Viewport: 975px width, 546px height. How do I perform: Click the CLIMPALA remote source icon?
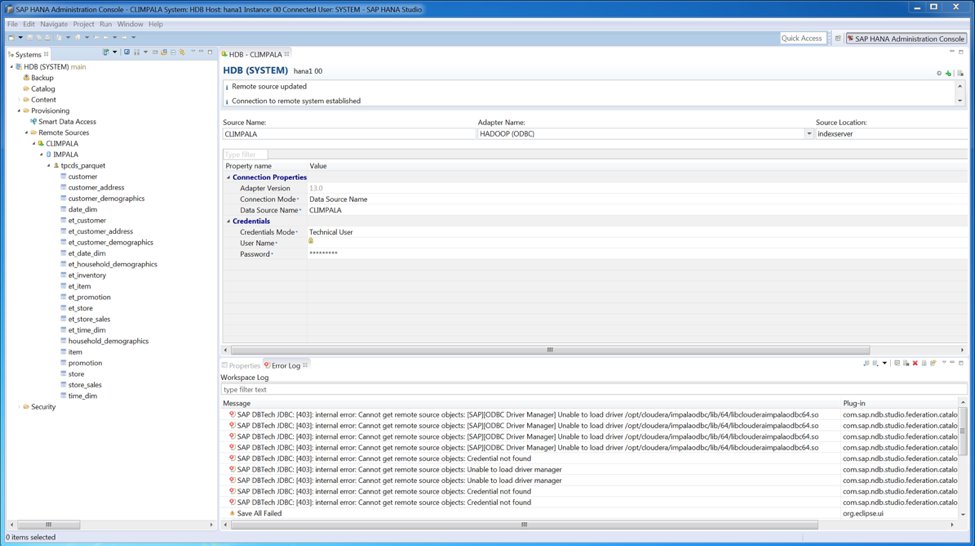41,143
